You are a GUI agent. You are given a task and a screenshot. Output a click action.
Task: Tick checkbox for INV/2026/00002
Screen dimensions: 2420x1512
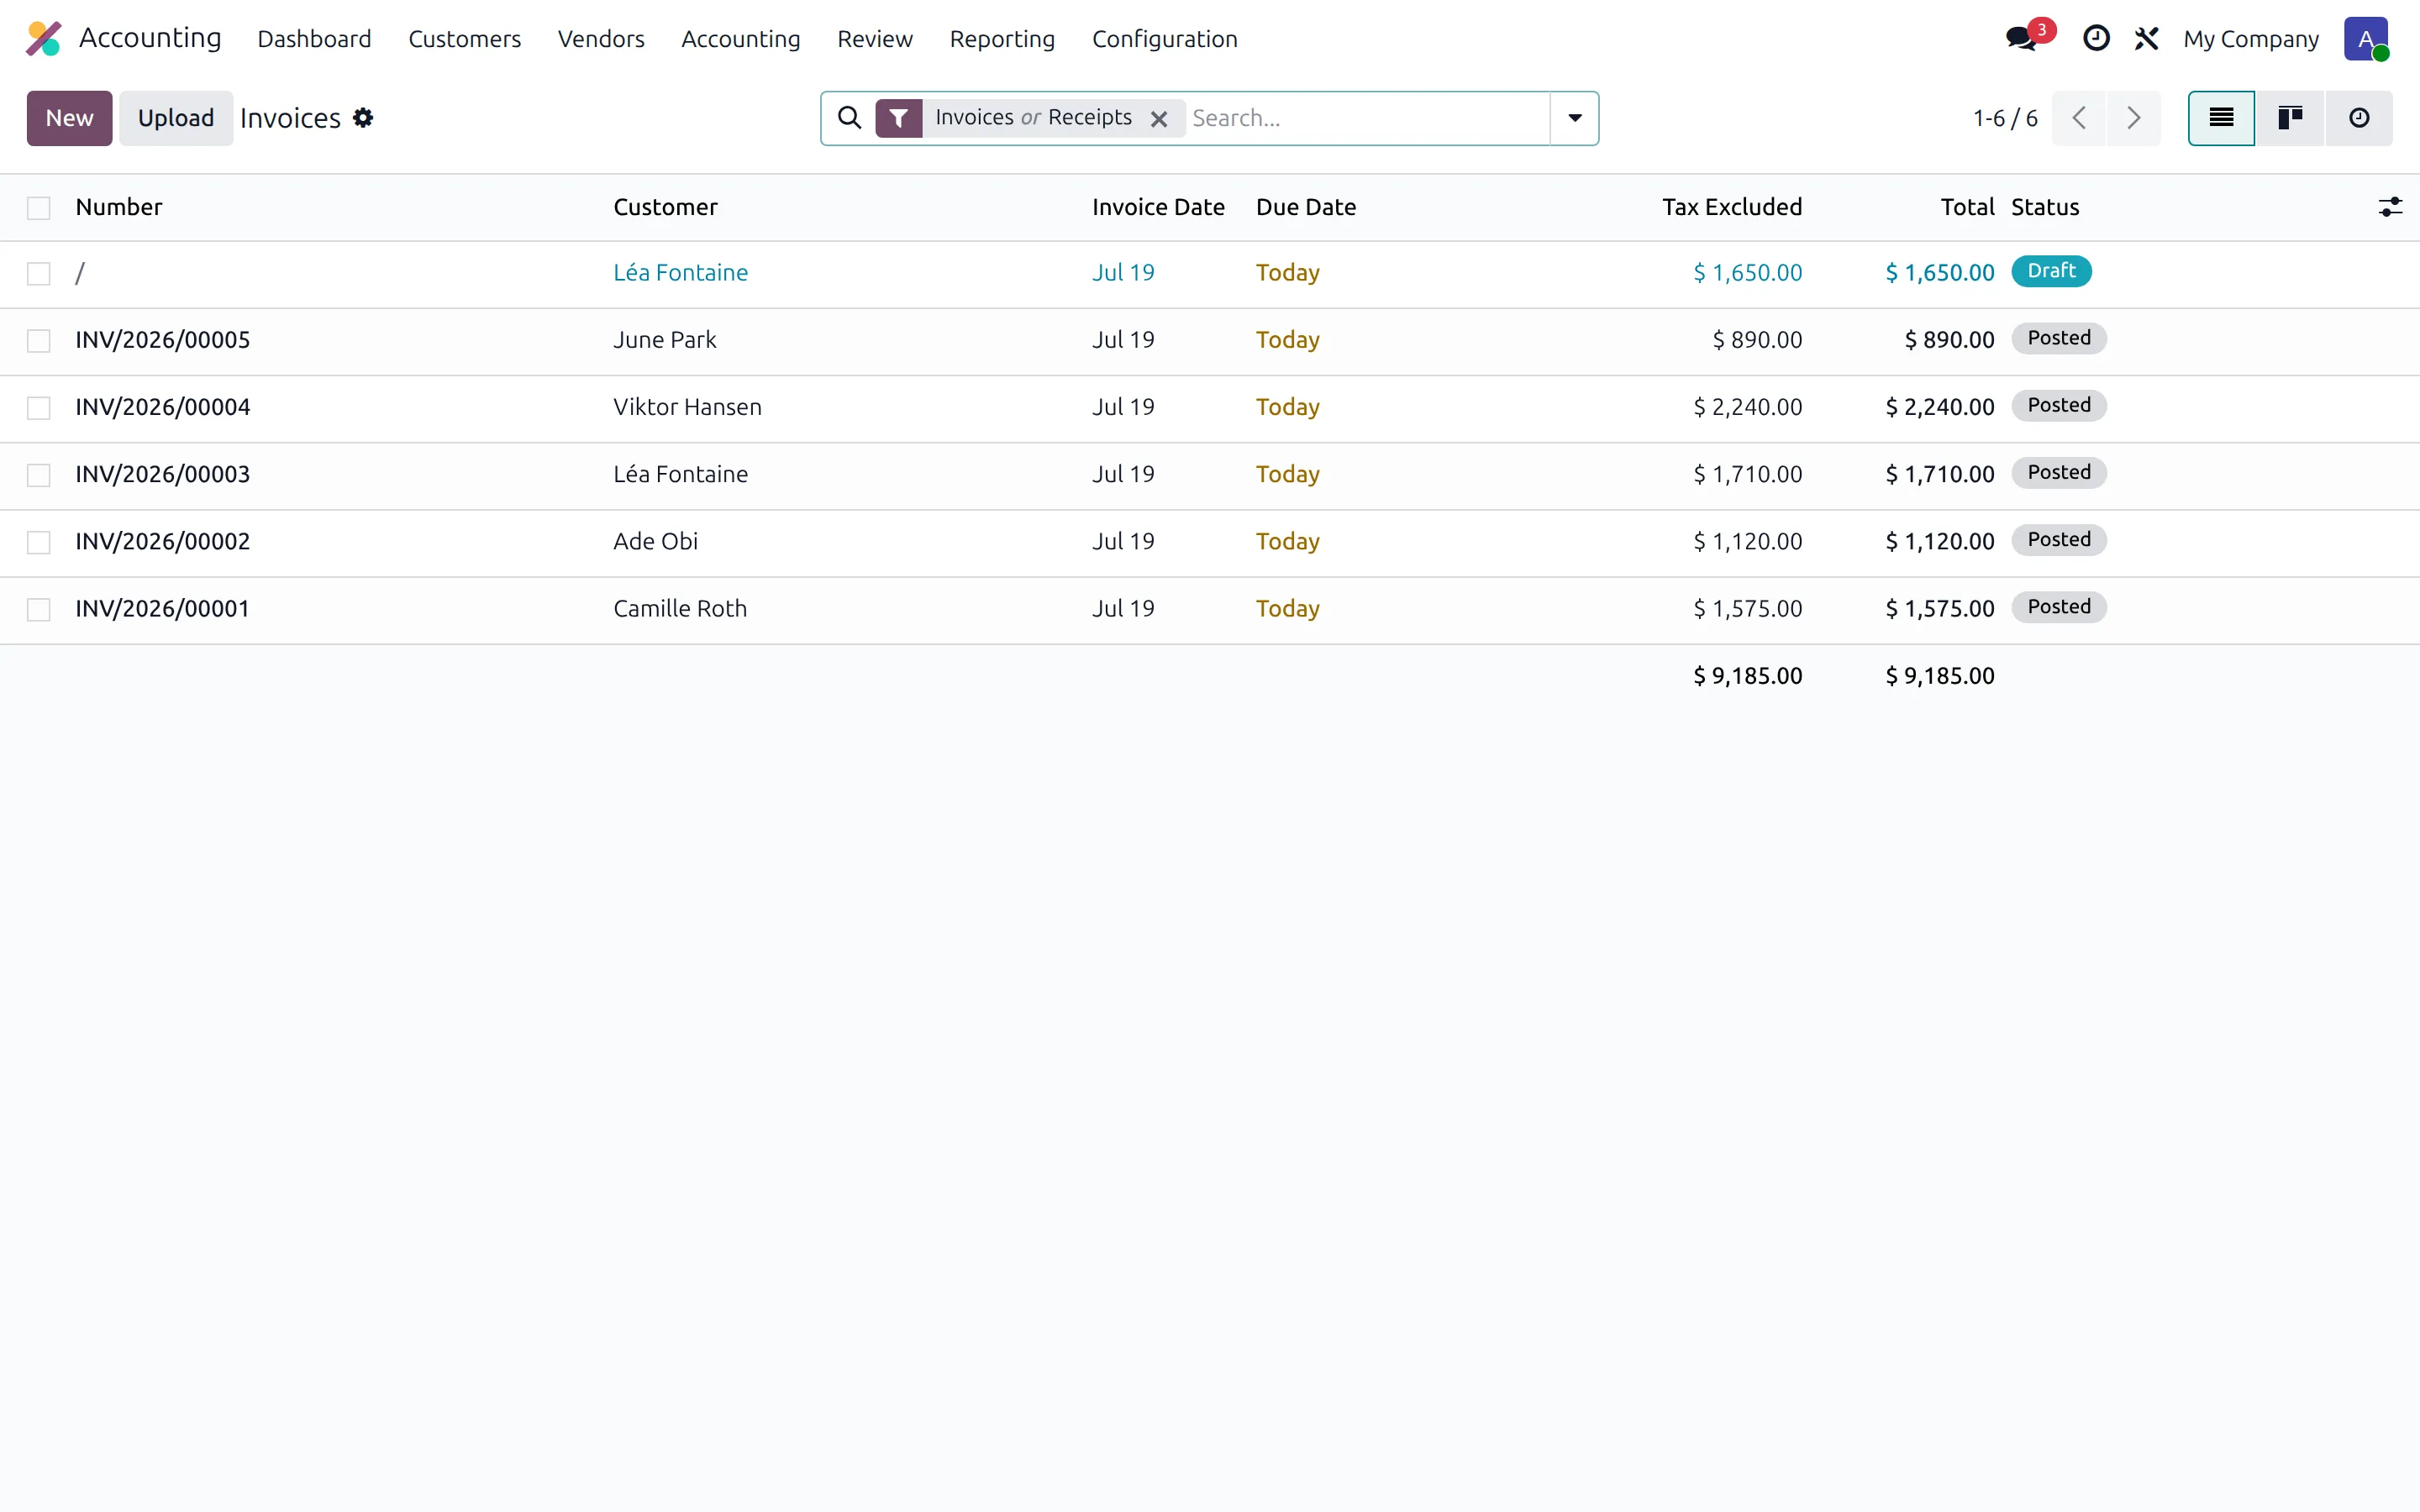pyautogui.click(x=39, y=542)
